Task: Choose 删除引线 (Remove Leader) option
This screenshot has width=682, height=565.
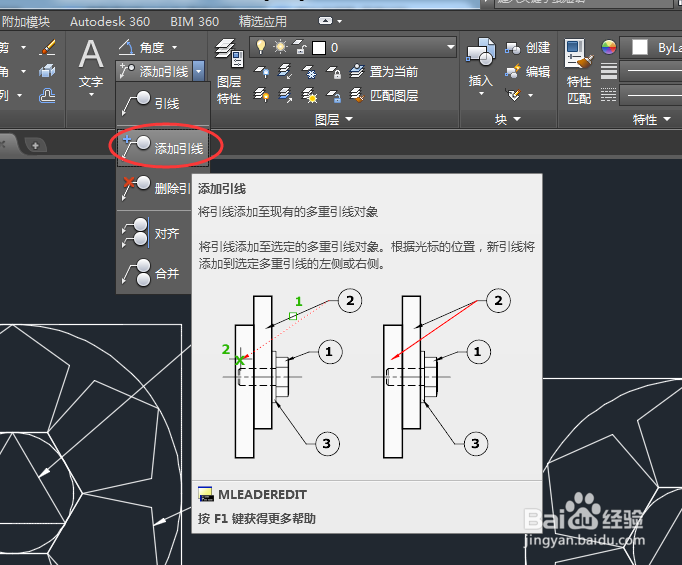Action: [155, 188]
